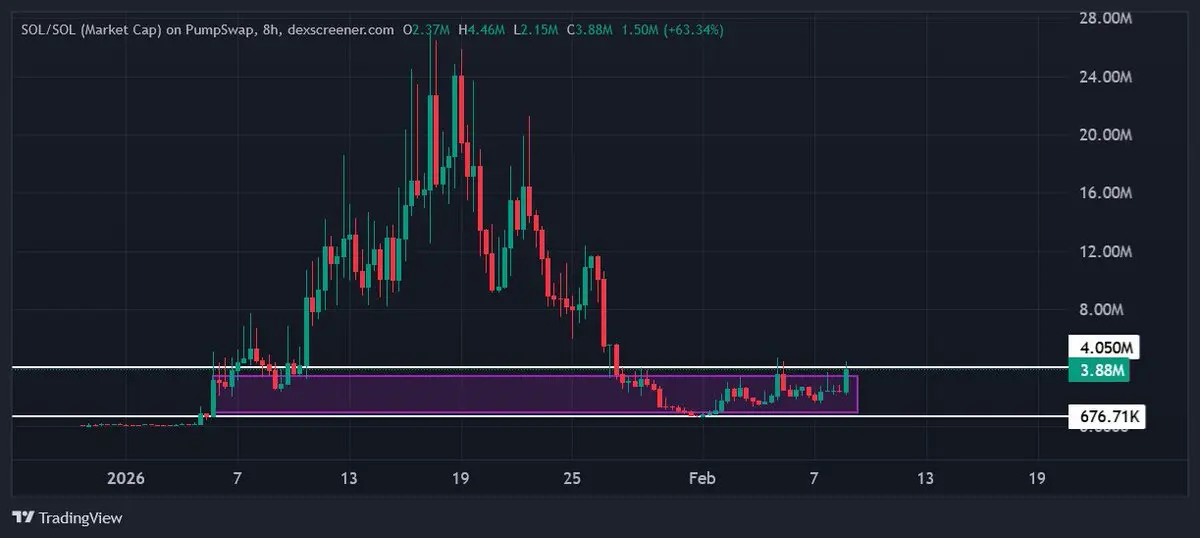Click the open value O2.37M

(427, 30)
